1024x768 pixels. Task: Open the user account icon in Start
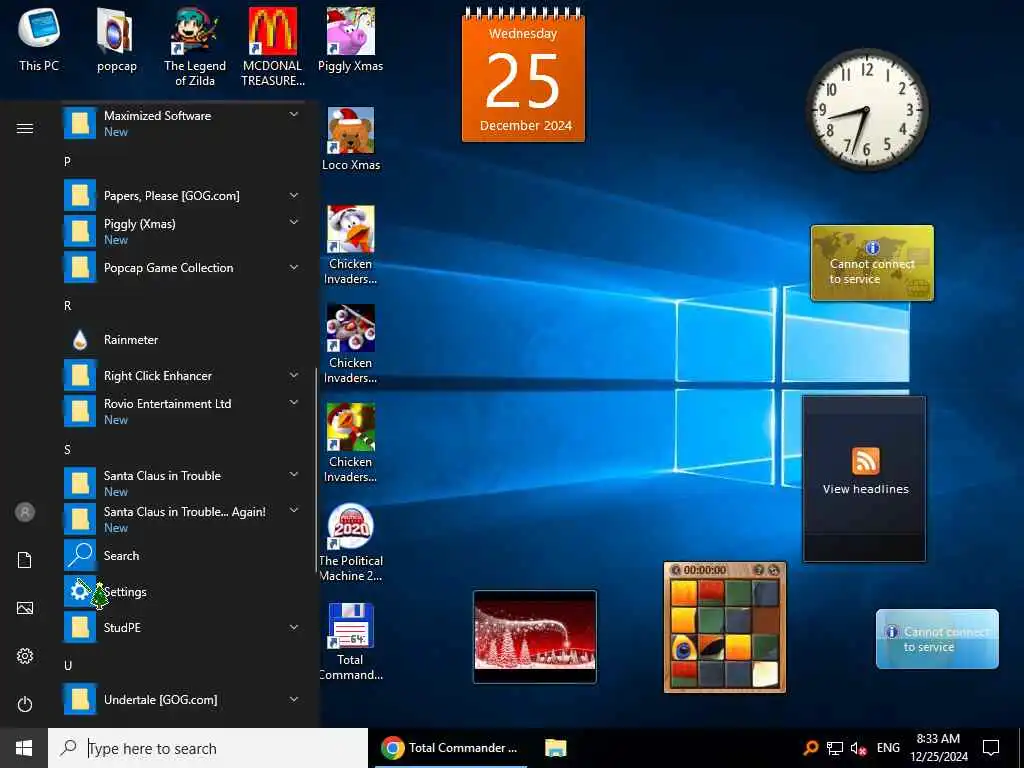coord(25,512)
